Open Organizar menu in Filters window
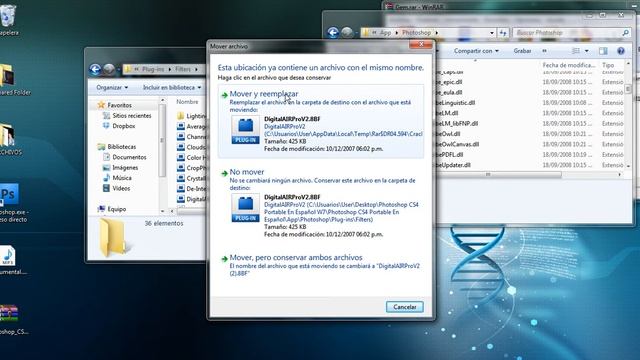The width and height of the screenshot is (640, 360). click(x=112, y=87)
